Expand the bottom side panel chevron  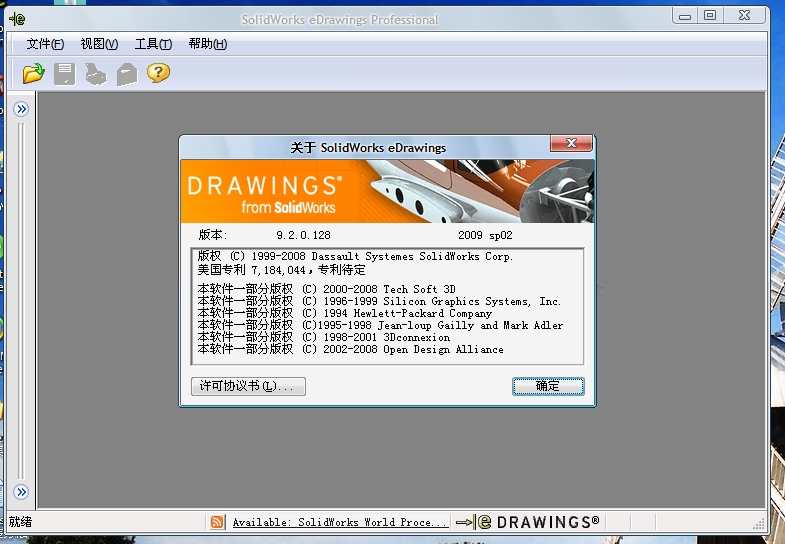click(x=21, y=492)
